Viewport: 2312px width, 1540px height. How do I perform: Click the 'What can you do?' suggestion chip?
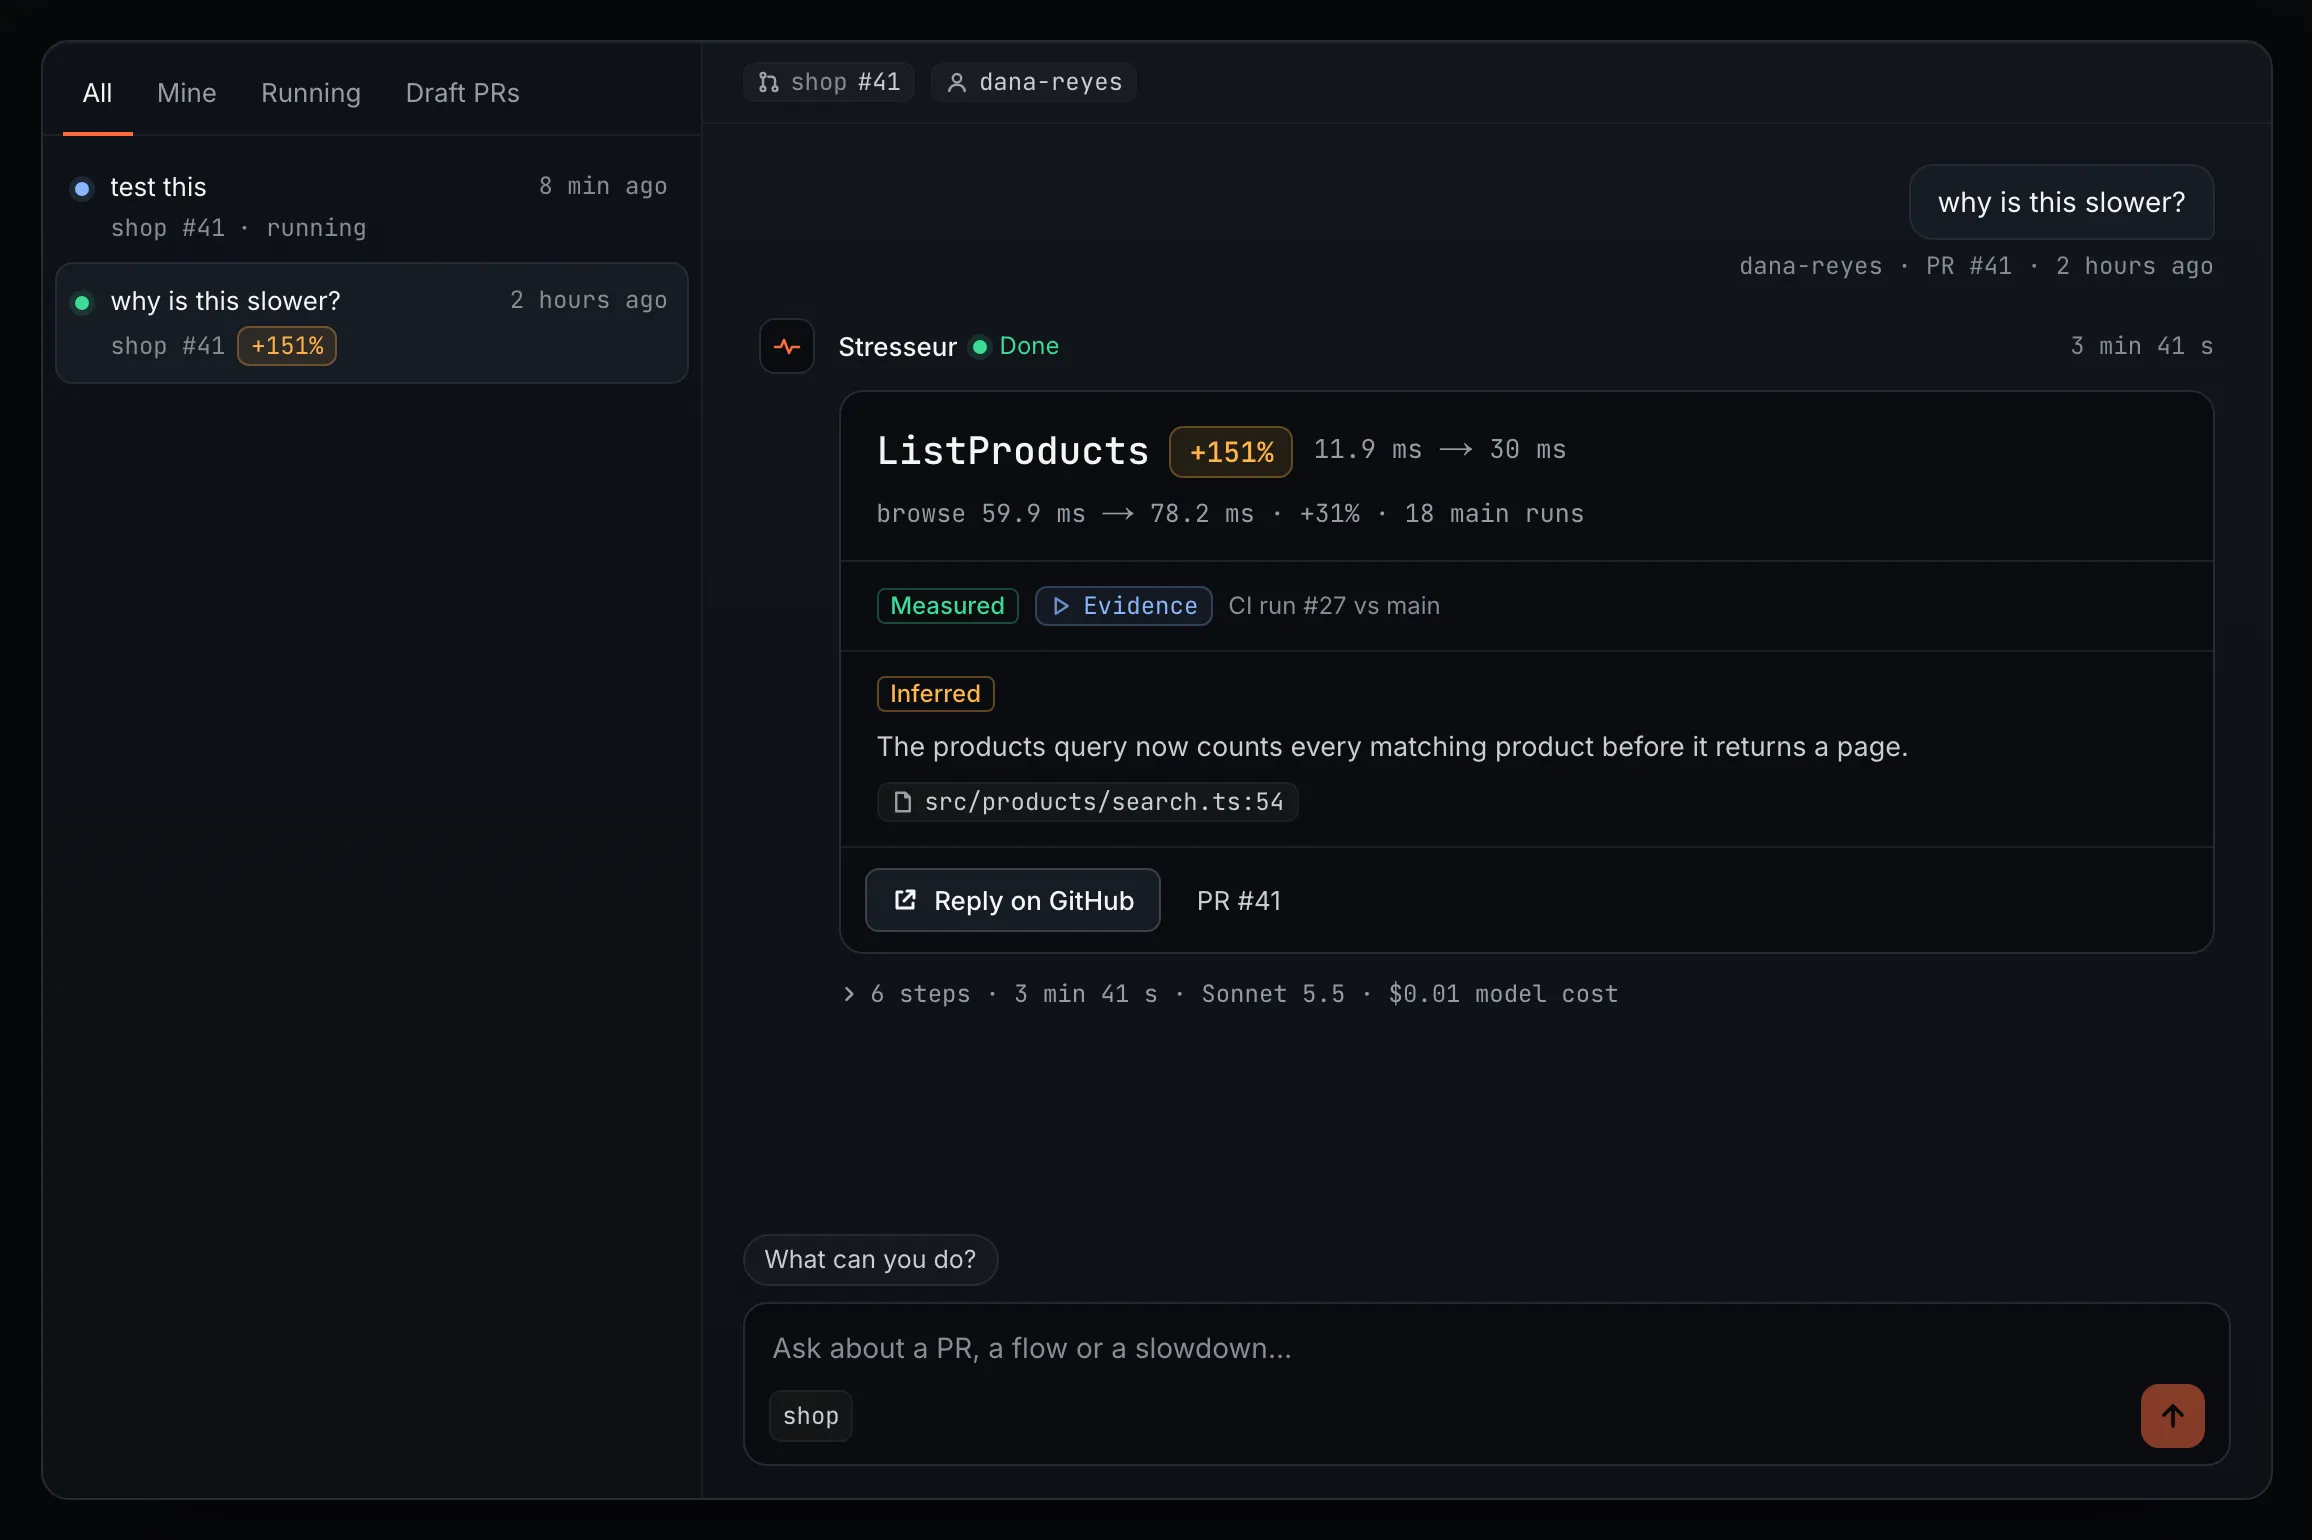pos(870,1259)
